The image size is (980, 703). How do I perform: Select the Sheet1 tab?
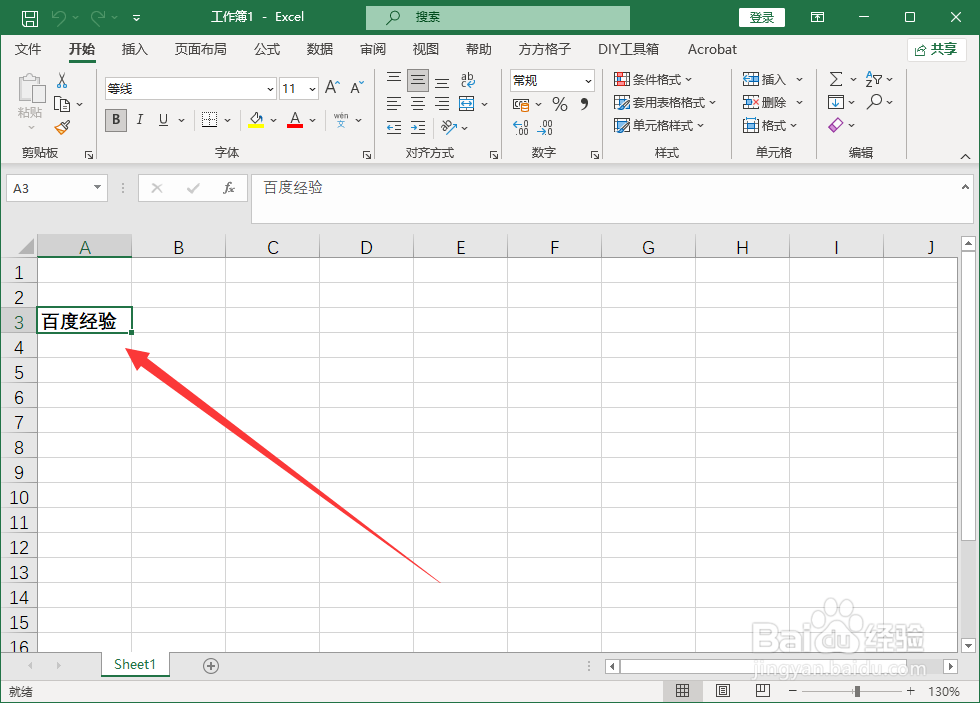coord(135,664)
